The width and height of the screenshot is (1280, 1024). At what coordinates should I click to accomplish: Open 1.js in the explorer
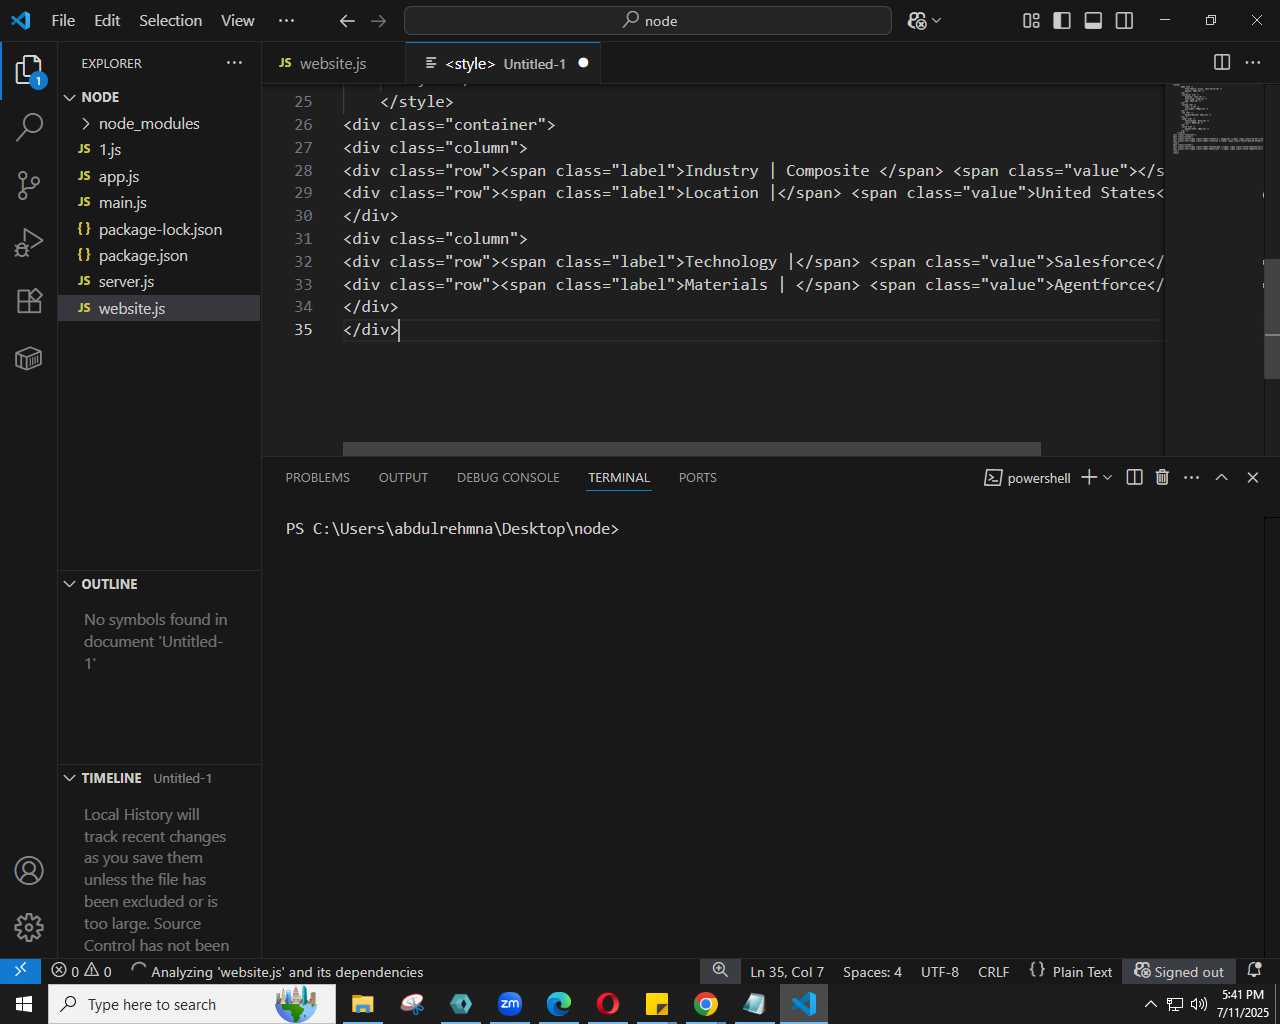160,149
